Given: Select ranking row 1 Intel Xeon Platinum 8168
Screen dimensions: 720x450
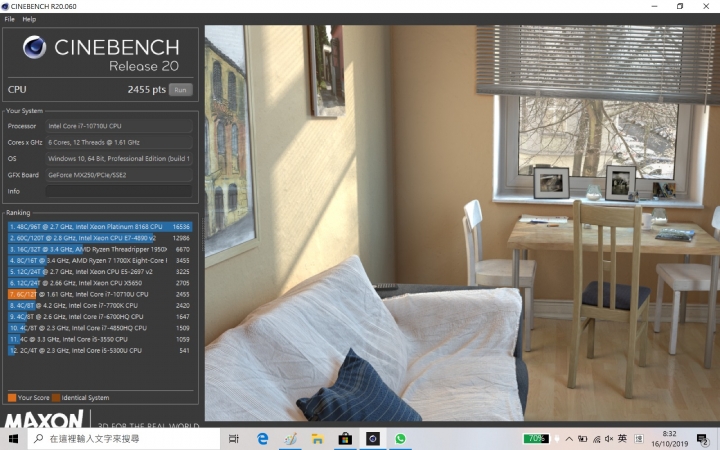Looking at the screenshot, I should [x=100, y=227].
